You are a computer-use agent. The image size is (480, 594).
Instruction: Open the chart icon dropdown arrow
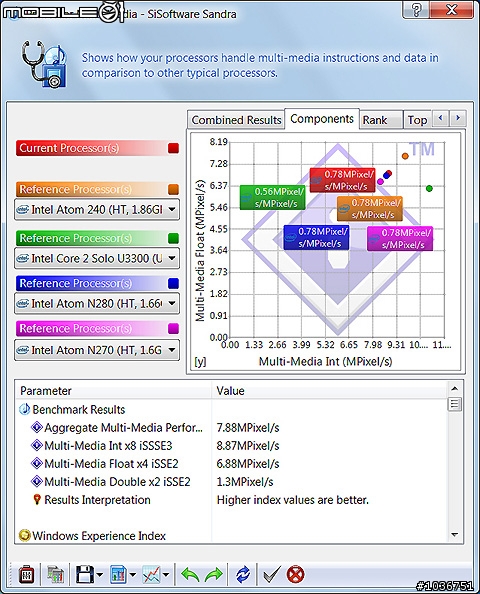[x=166, y=575]
